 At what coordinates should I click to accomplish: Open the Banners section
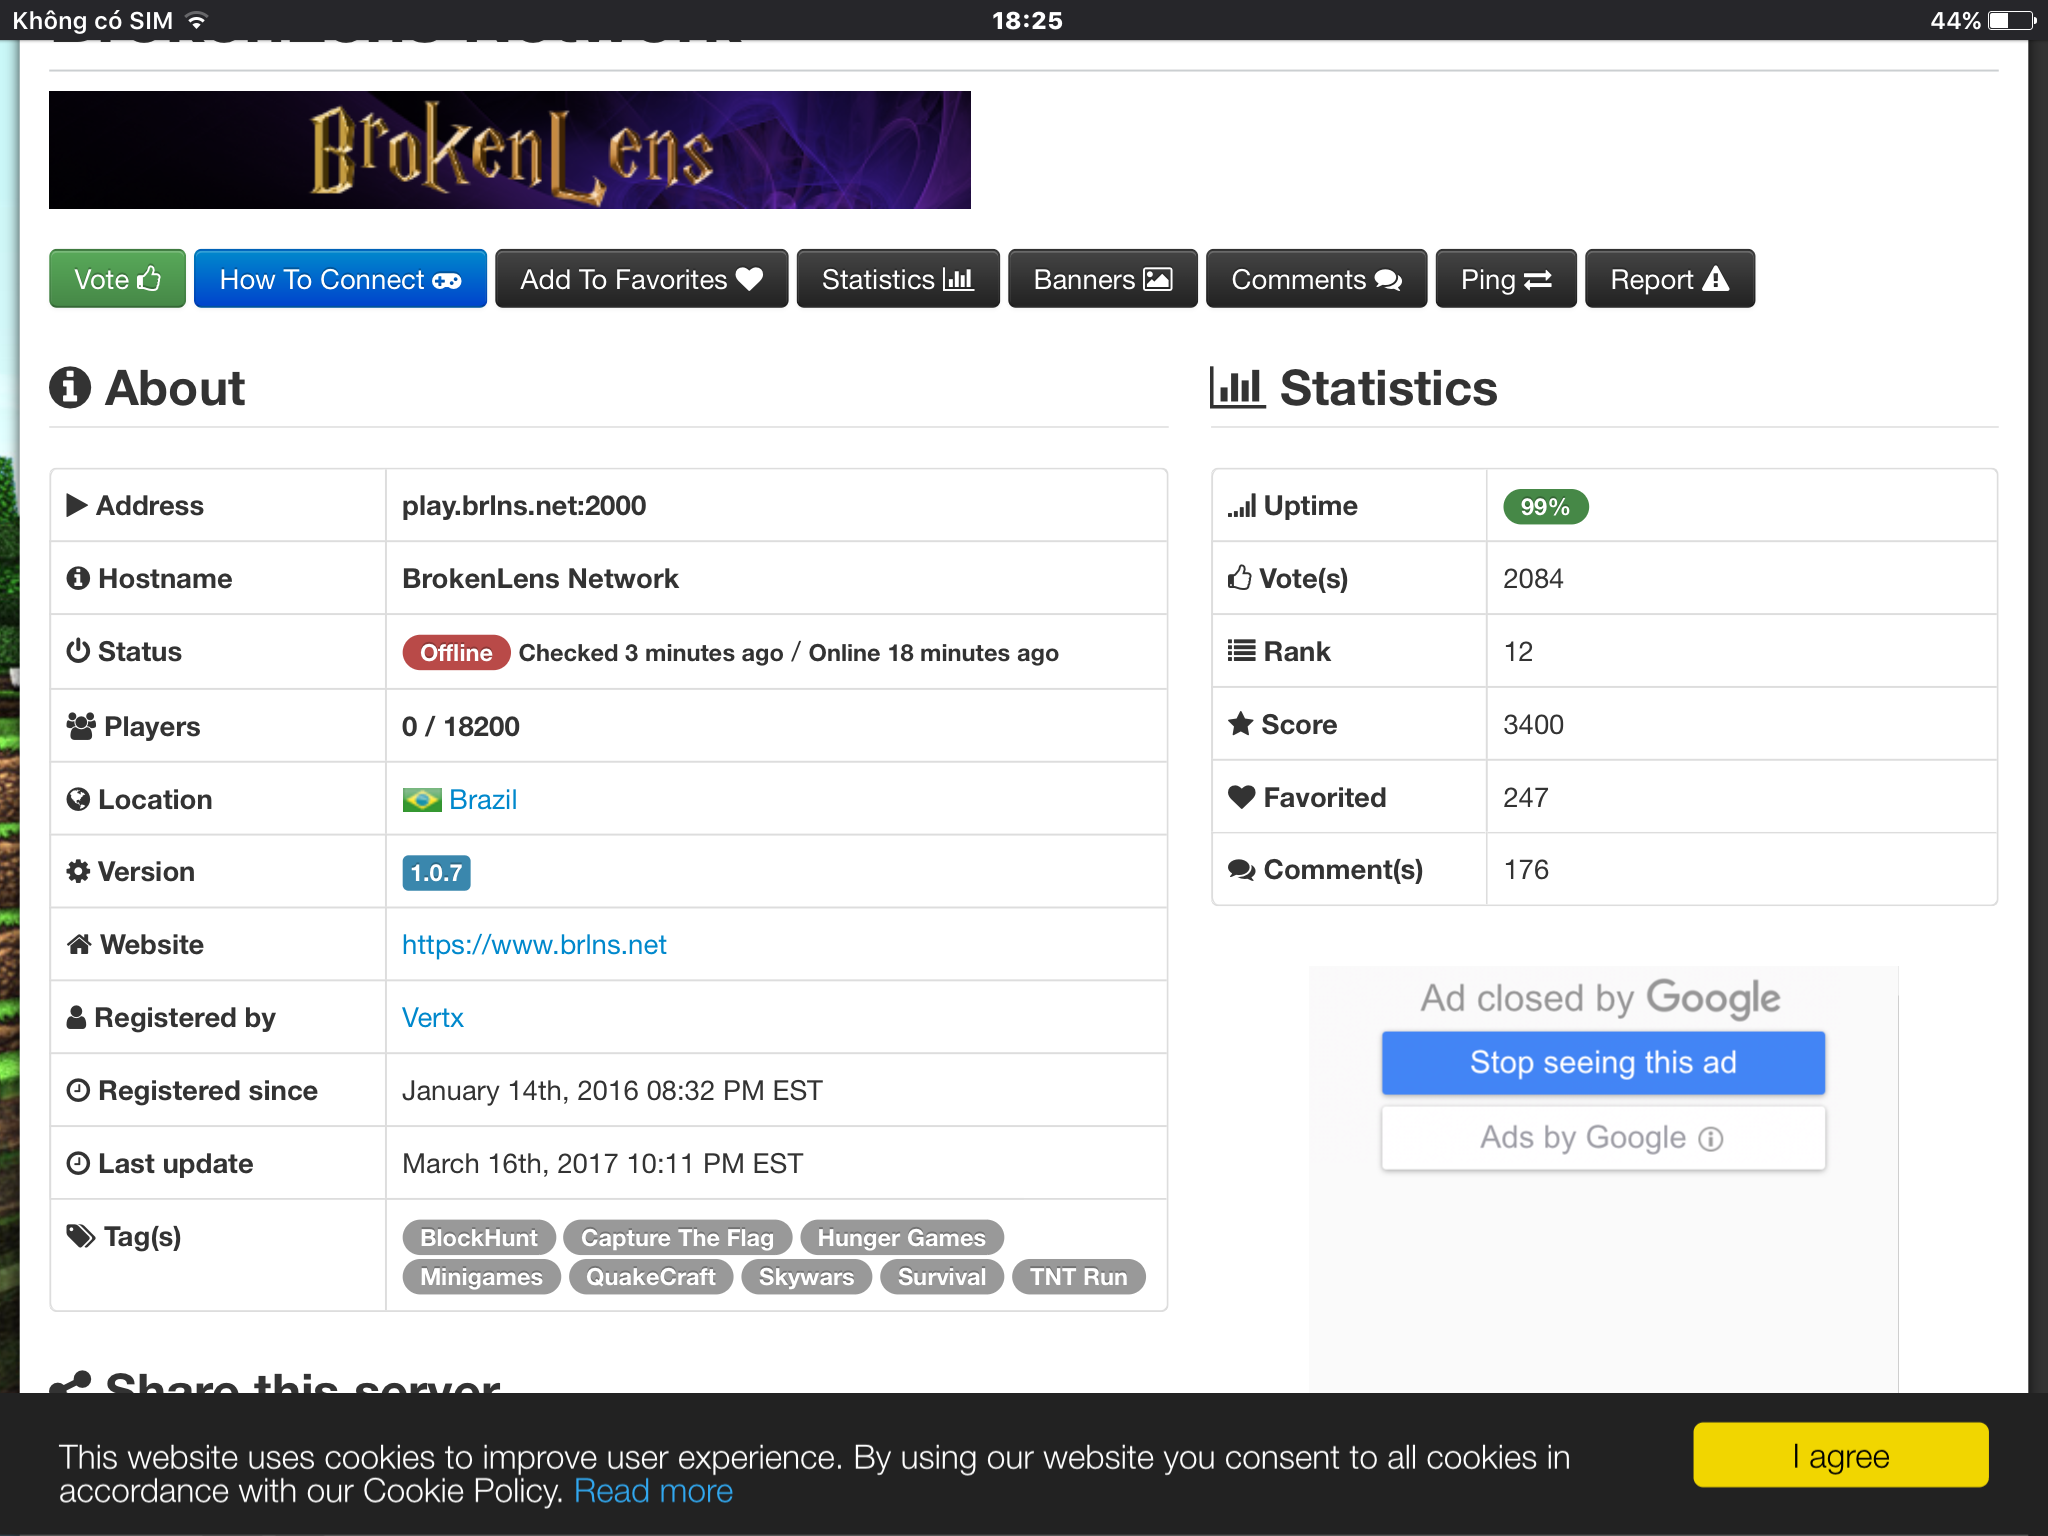pos(1102,279)
